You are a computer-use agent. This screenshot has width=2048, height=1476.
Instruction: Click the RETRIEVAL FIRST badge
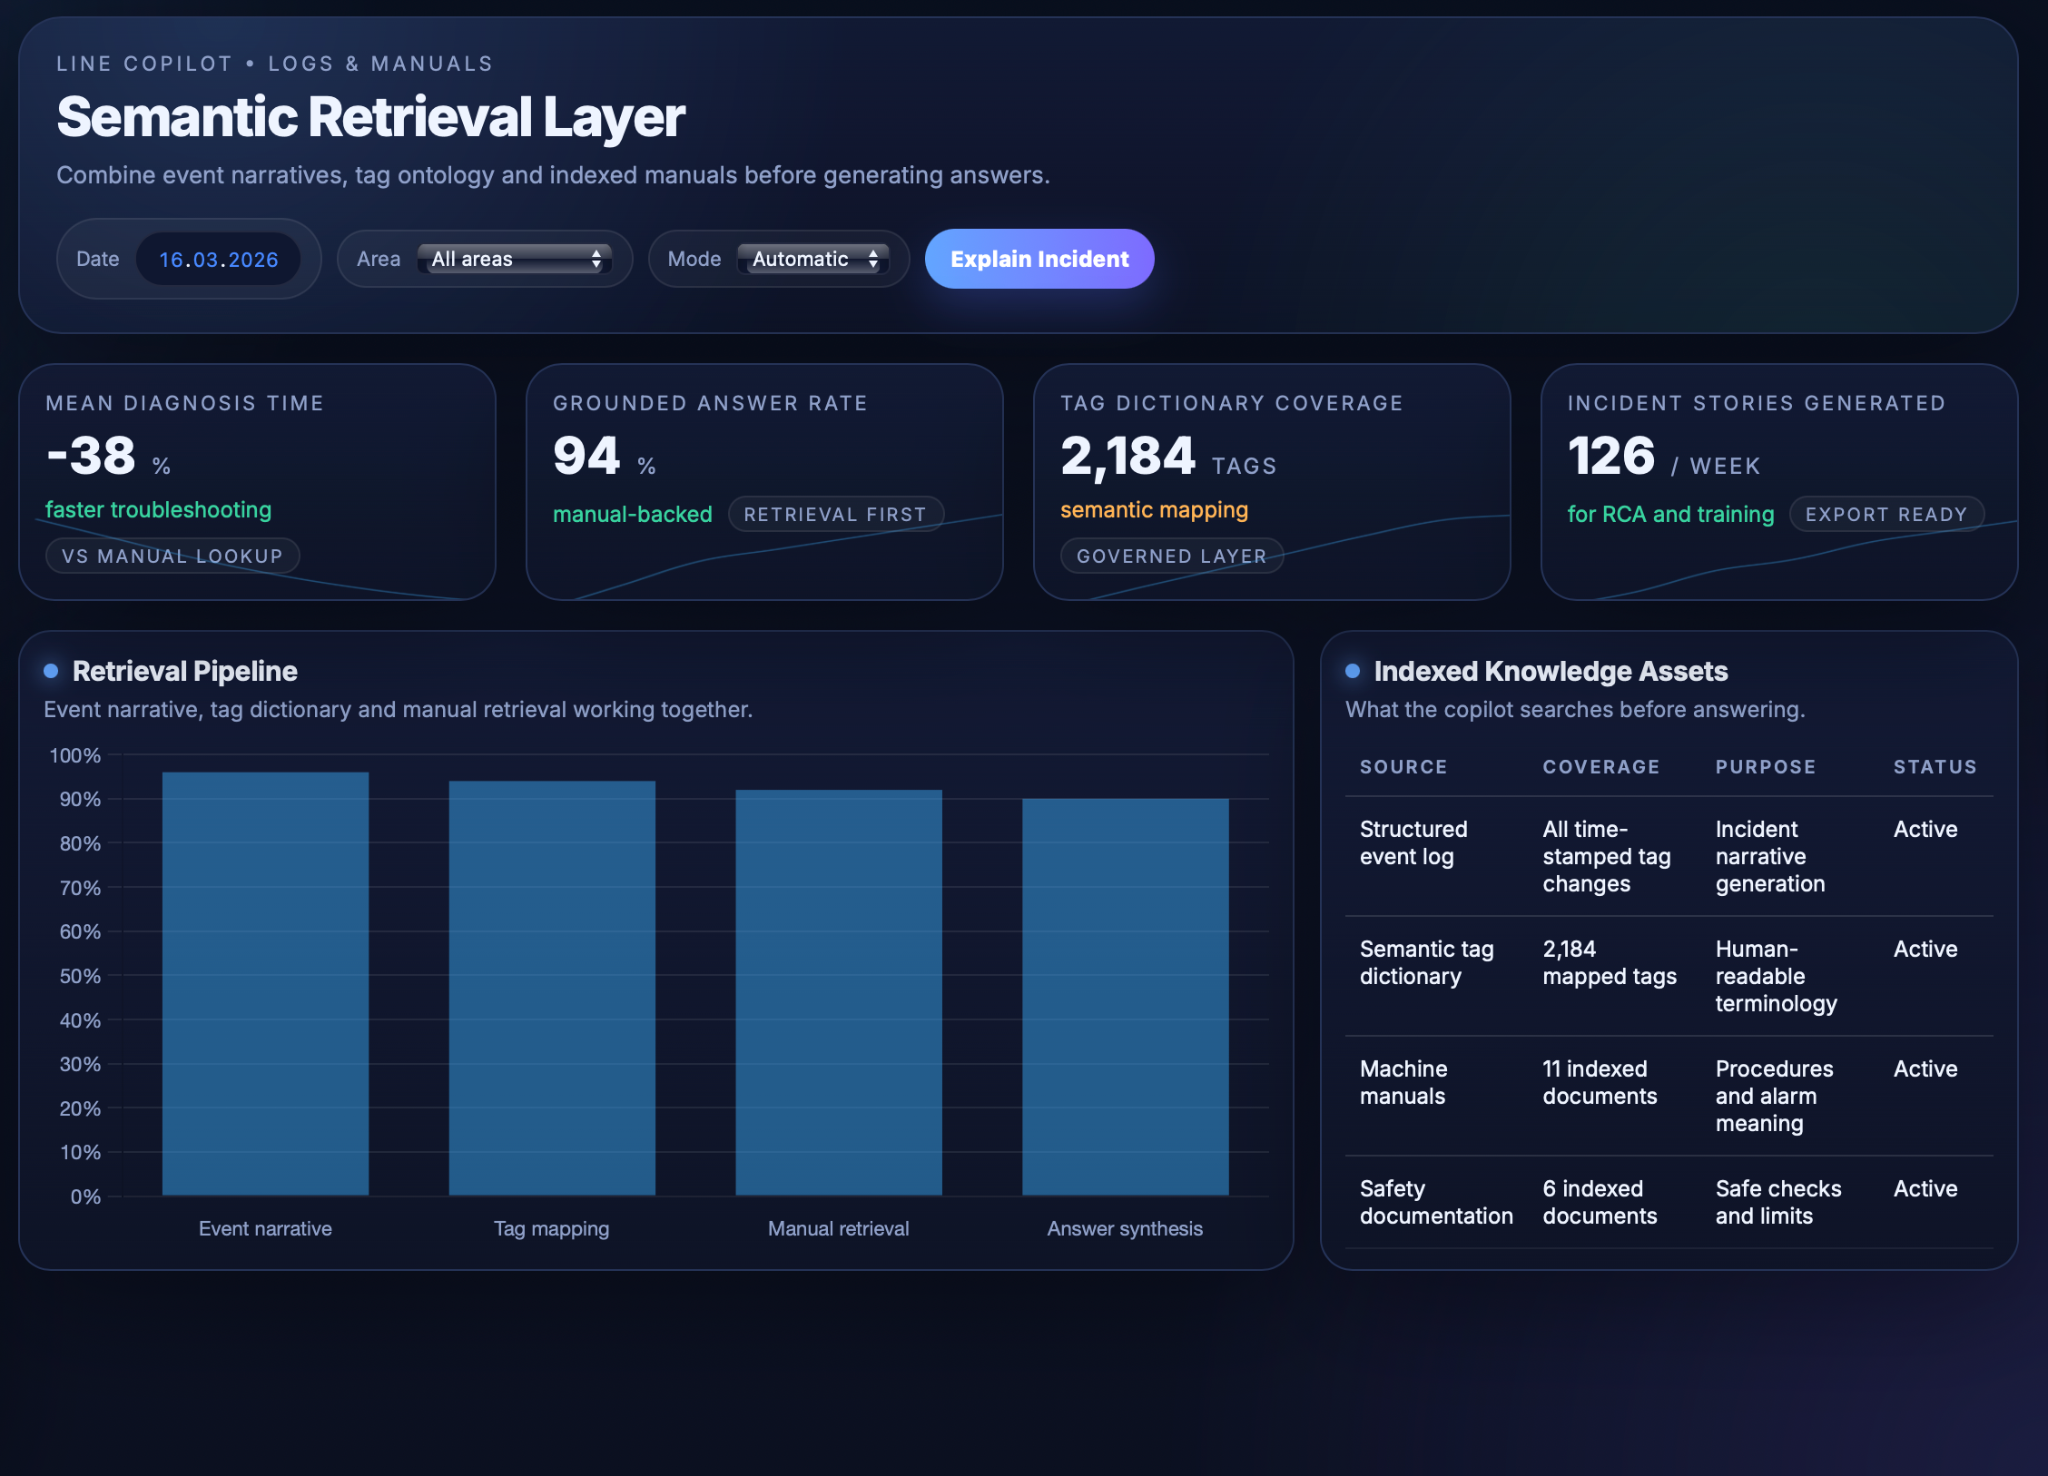pos(835,514)
